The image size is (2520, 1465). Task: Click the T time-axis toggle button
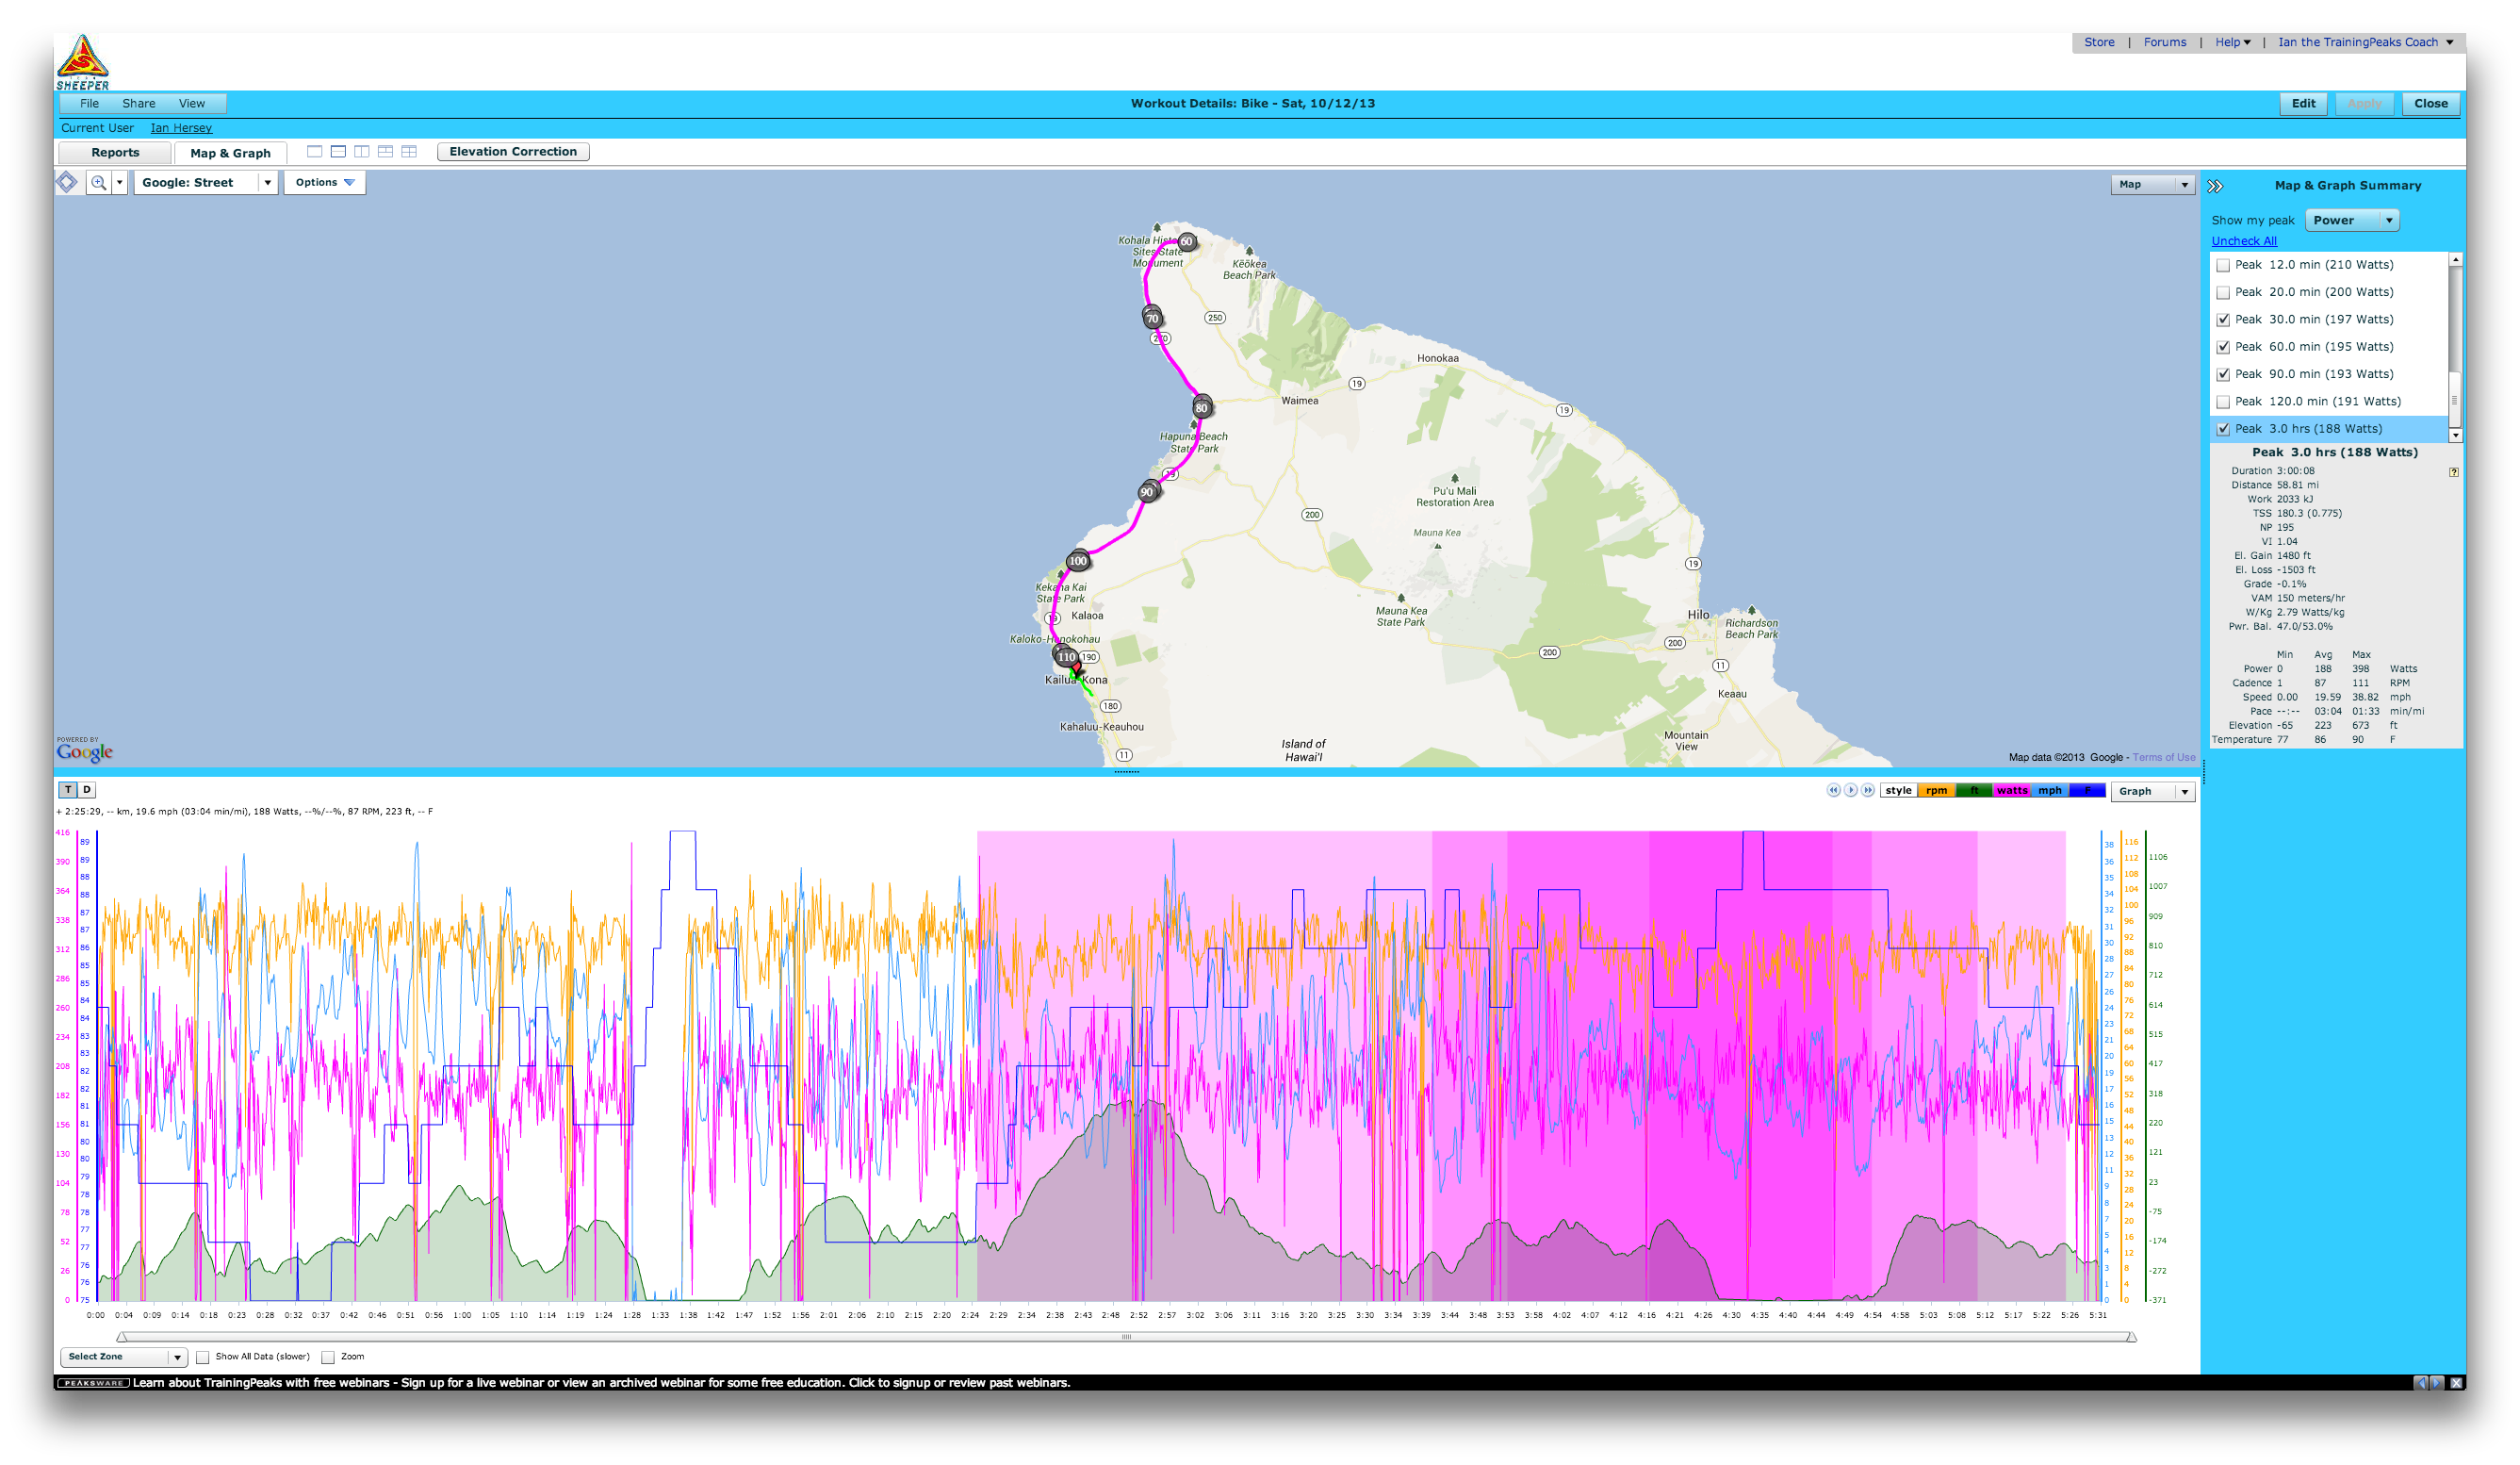68,790
